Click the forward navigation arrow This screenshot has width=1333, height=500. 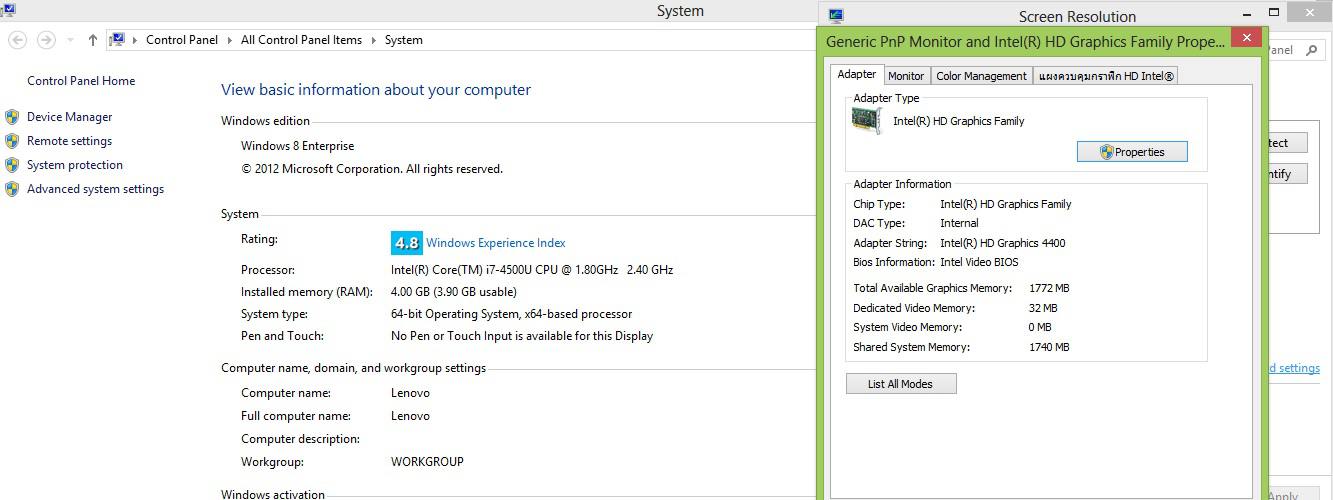click(x=46, y=40)
